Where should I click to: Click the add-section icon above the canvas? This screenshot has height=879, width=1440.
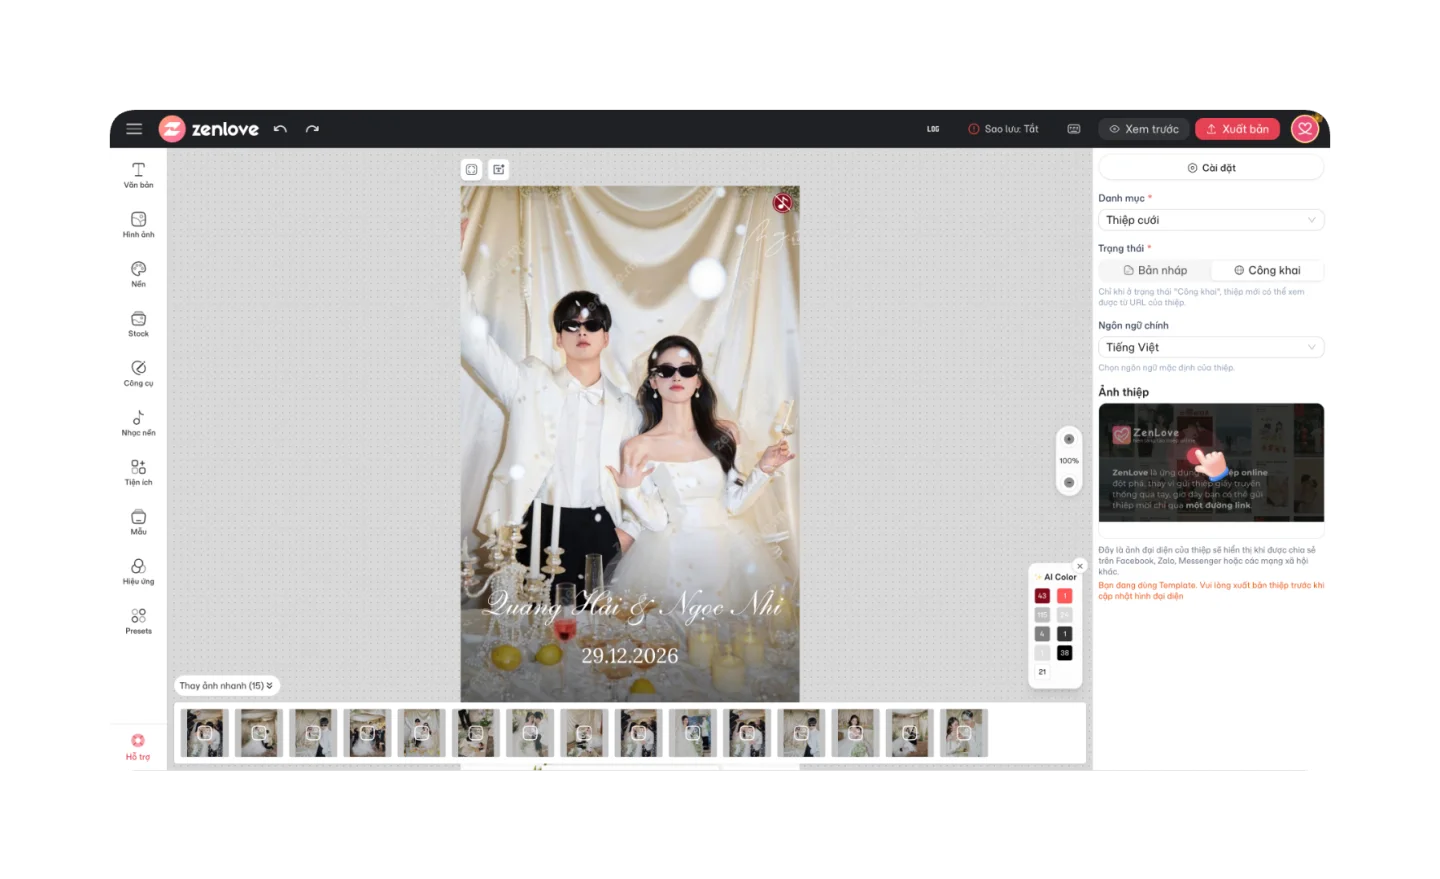click(x=498, y=170)
